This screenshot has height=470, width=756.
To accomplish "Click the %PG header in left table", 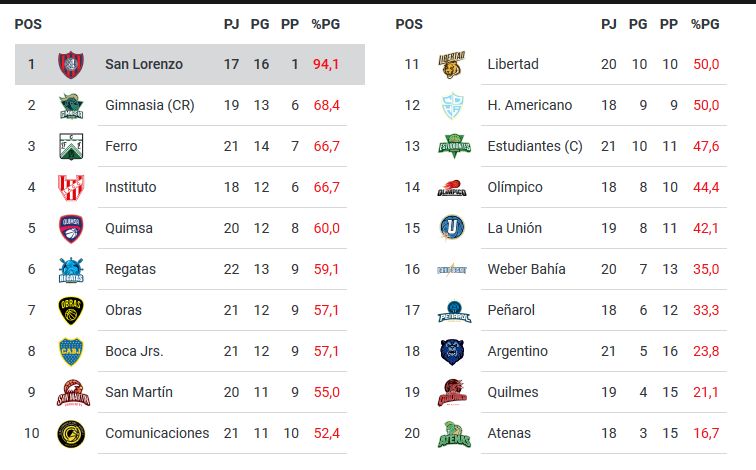I will (x=325, y=24).
